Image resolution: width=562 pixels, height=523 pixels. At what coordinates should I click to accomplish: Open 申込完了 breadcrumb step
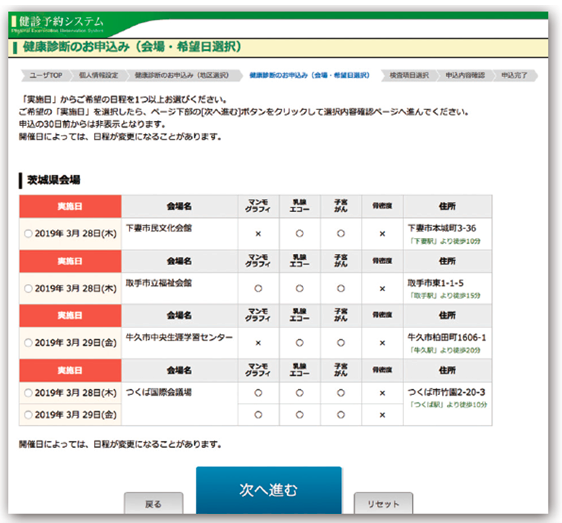pos(514,75)
